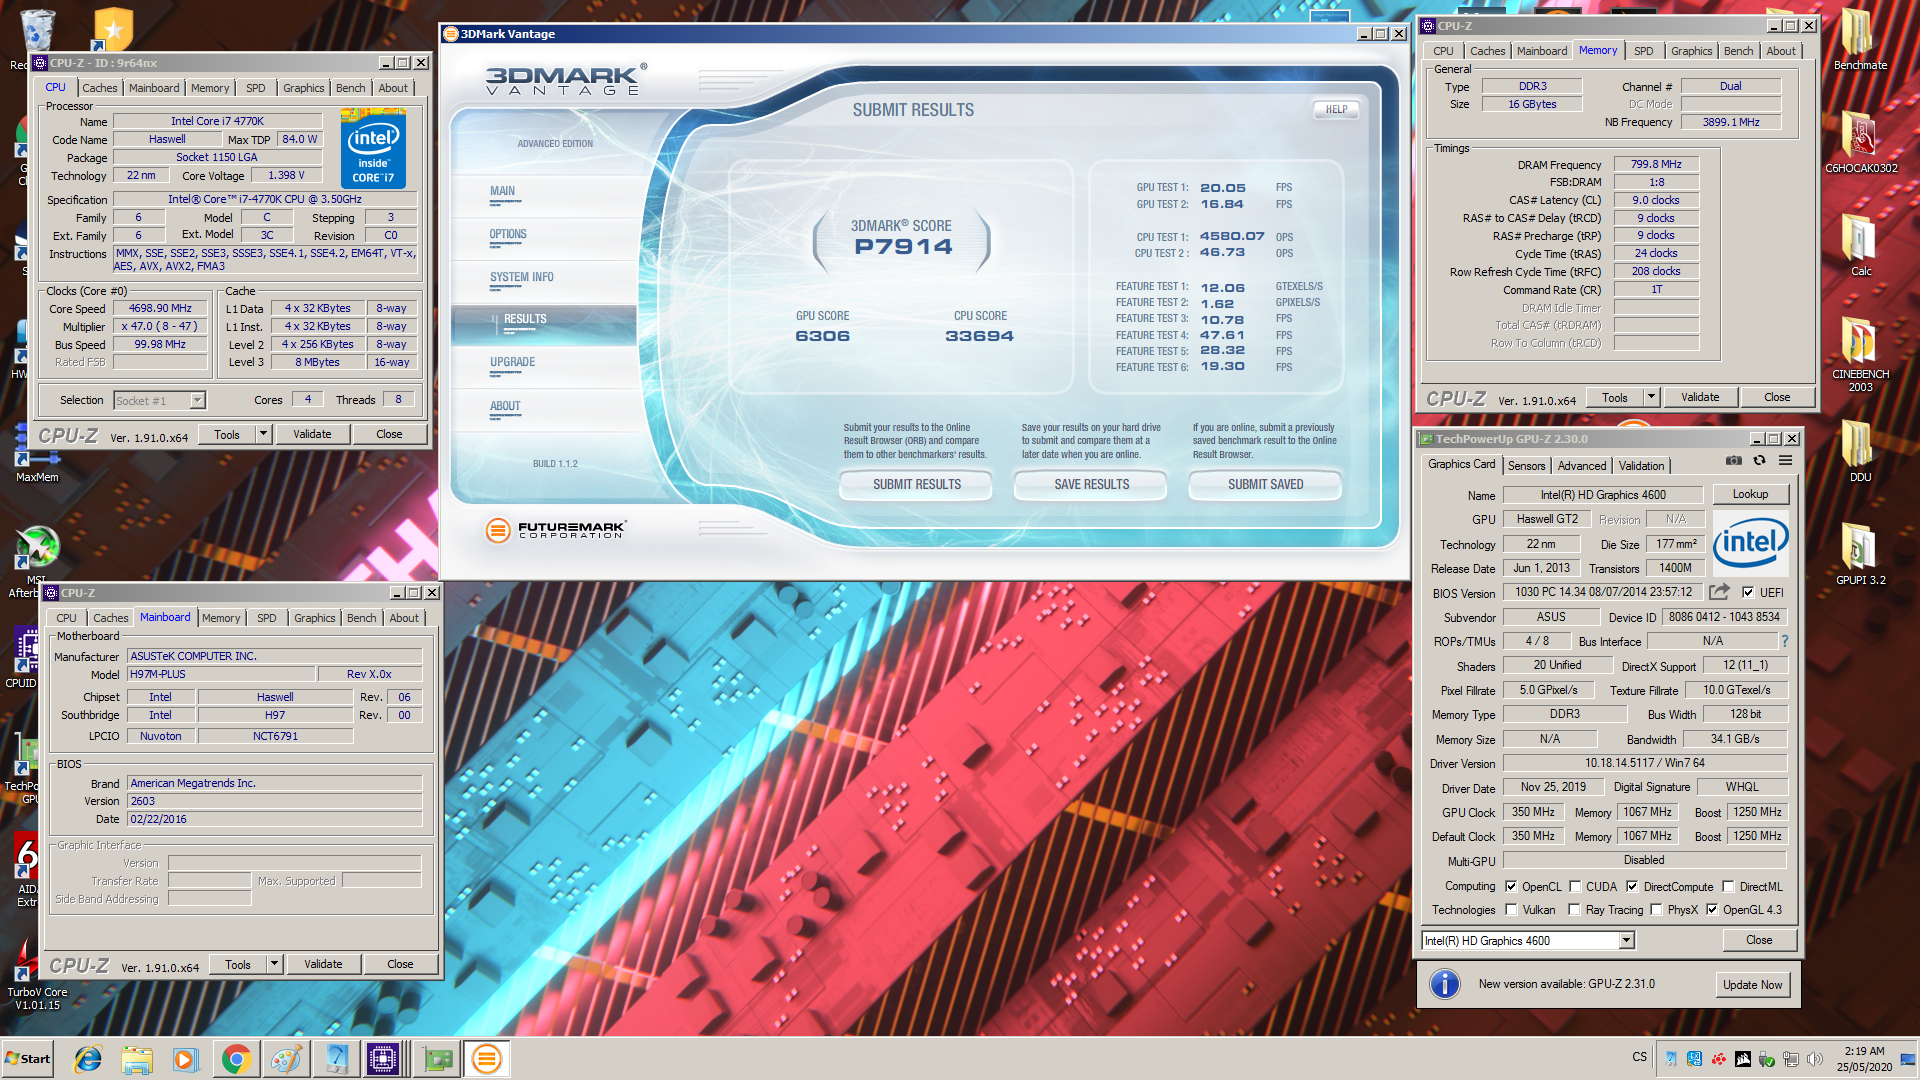Open the Sensors tab in GPU-Z
Viewport: 1920px width, 1080px height.
pyautogui.click(x=1526, y=465)
